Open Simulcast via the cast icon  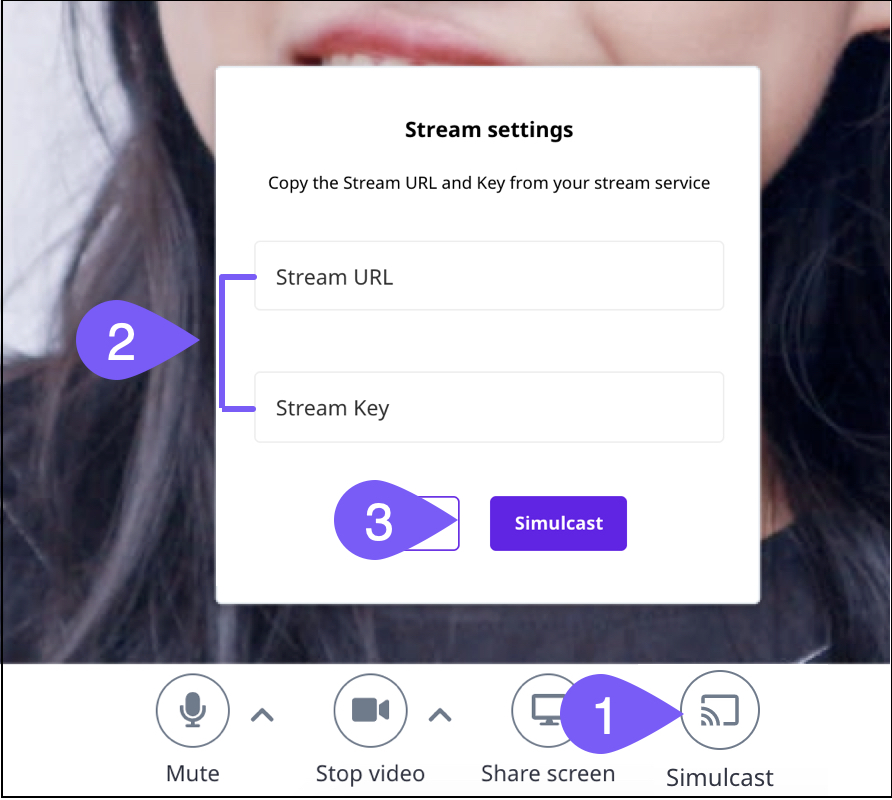tap(720, 711)
